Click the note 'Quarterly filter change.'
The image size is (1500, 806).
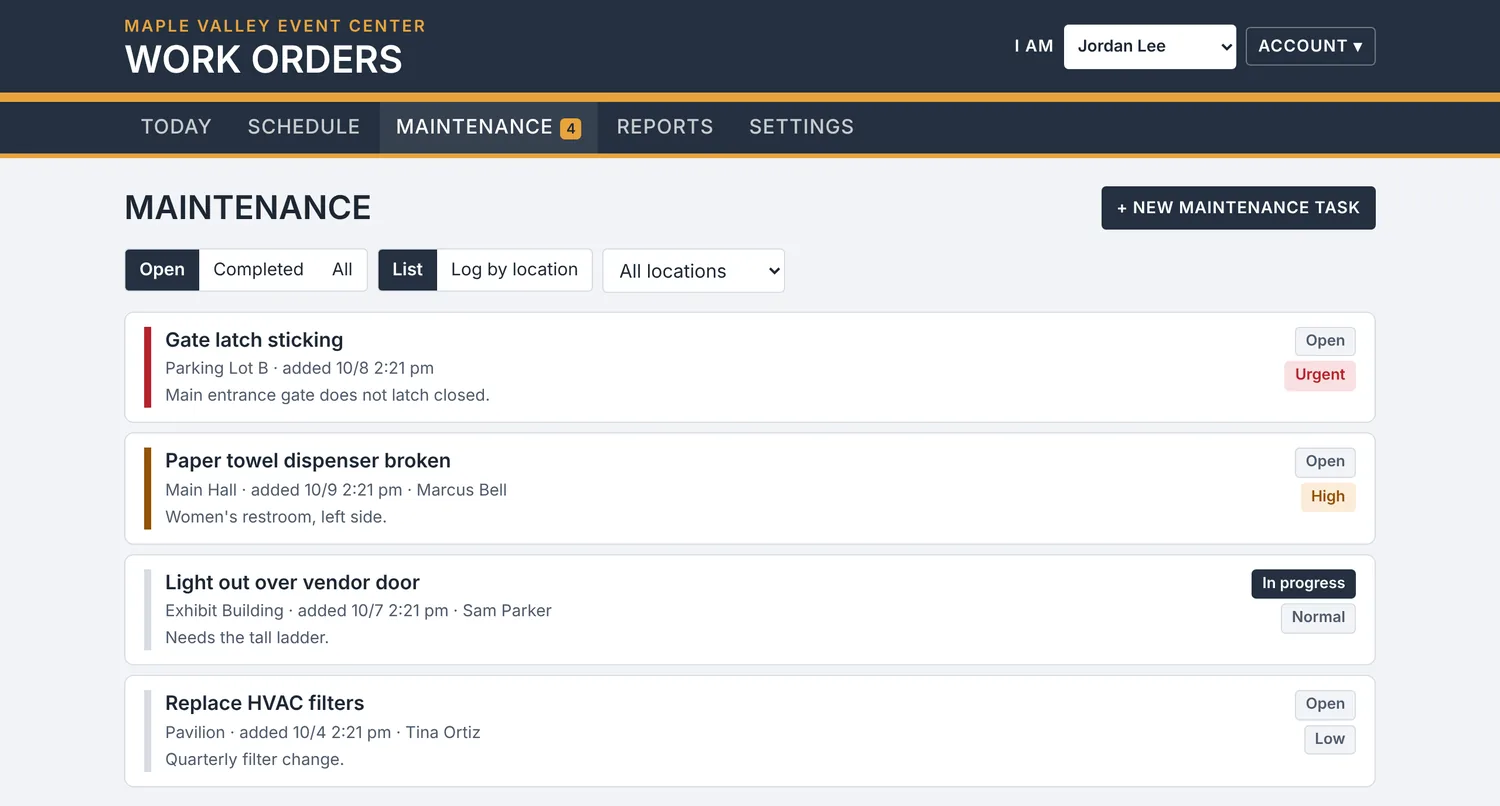pos(254,760)
